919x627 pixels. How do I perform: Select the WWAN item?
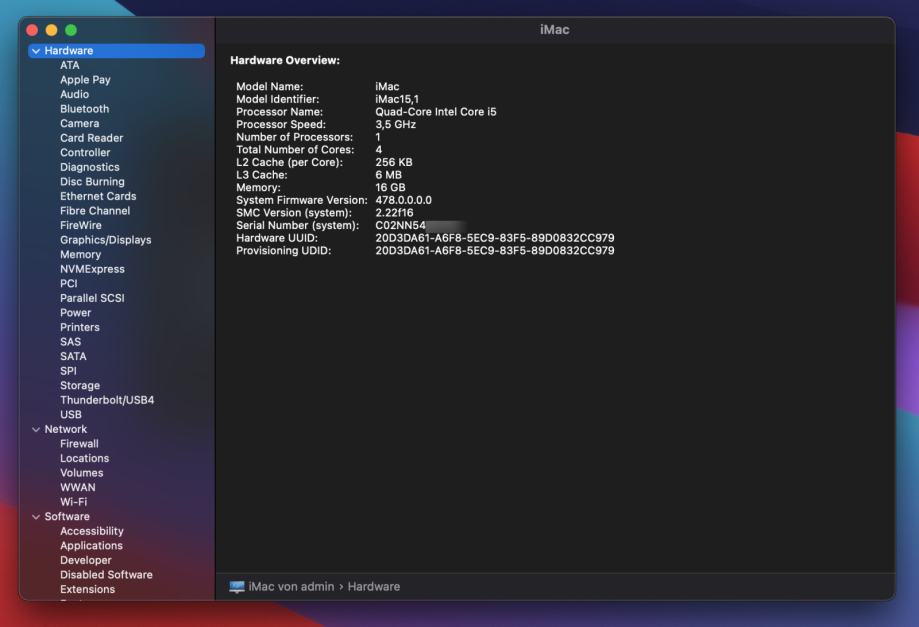click(x=77, y=488)
